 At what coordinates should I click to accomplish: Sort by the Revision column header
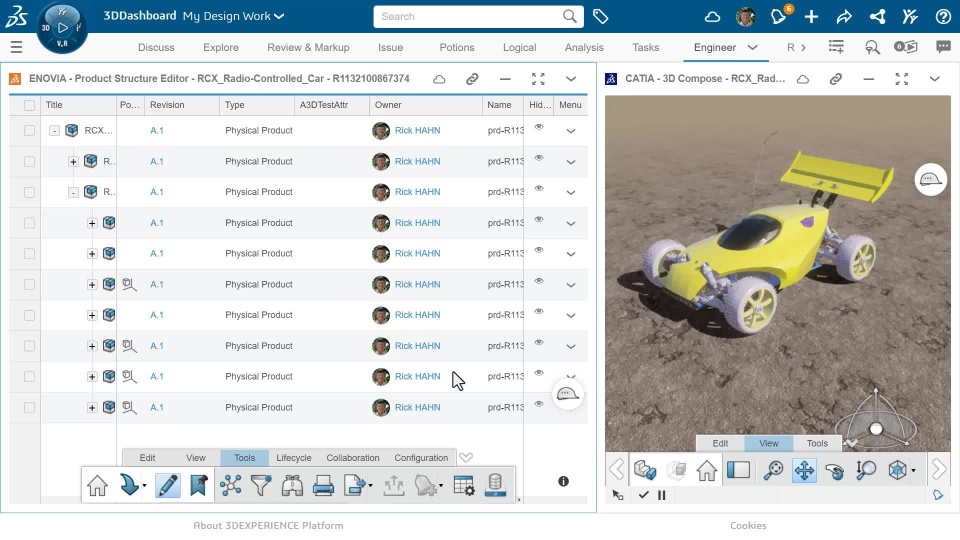tap(167, 105)
